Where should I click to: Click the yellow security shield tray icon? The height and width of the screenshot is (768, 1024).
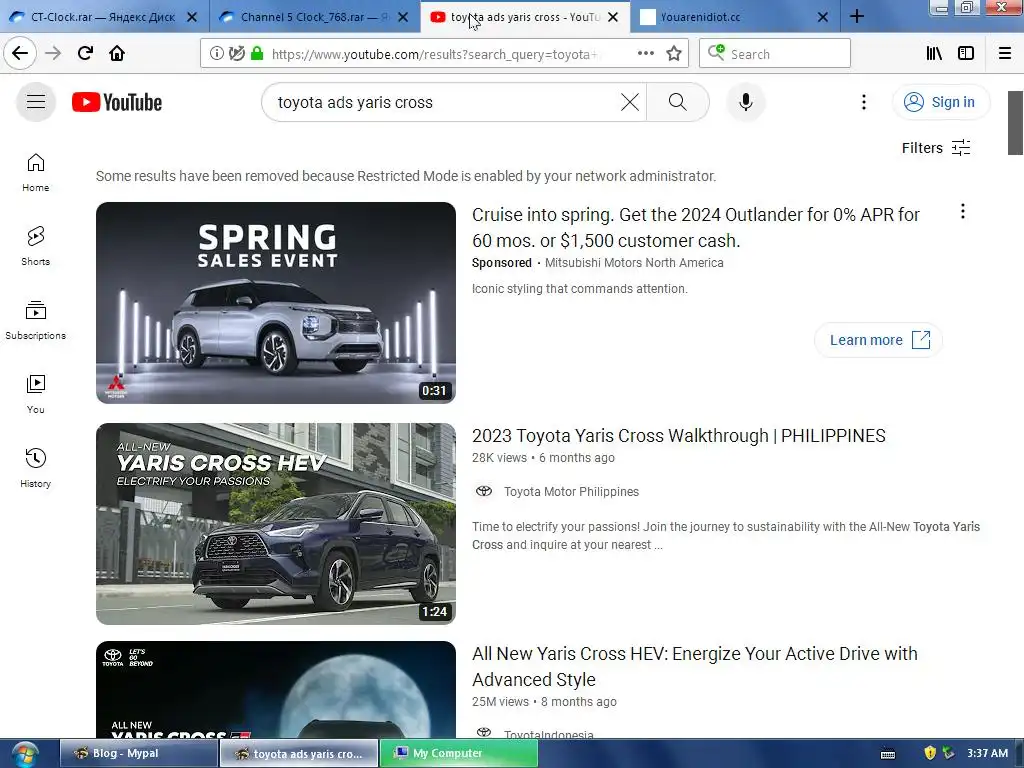[x=930, y=753]
